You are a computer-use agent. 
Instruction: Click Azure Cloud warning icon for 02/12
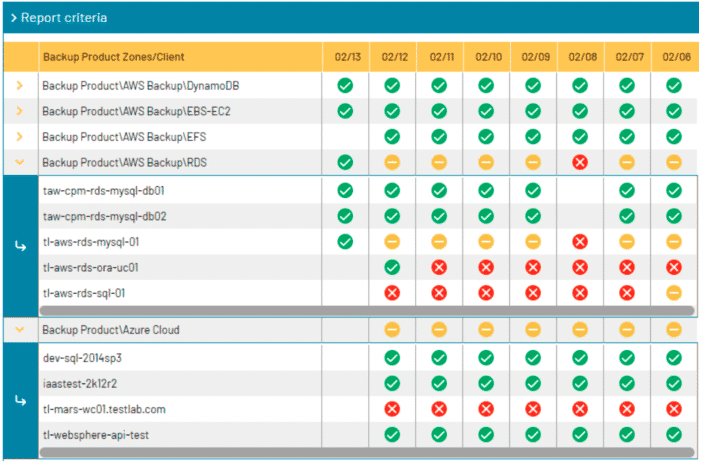(x=392, y=330)
